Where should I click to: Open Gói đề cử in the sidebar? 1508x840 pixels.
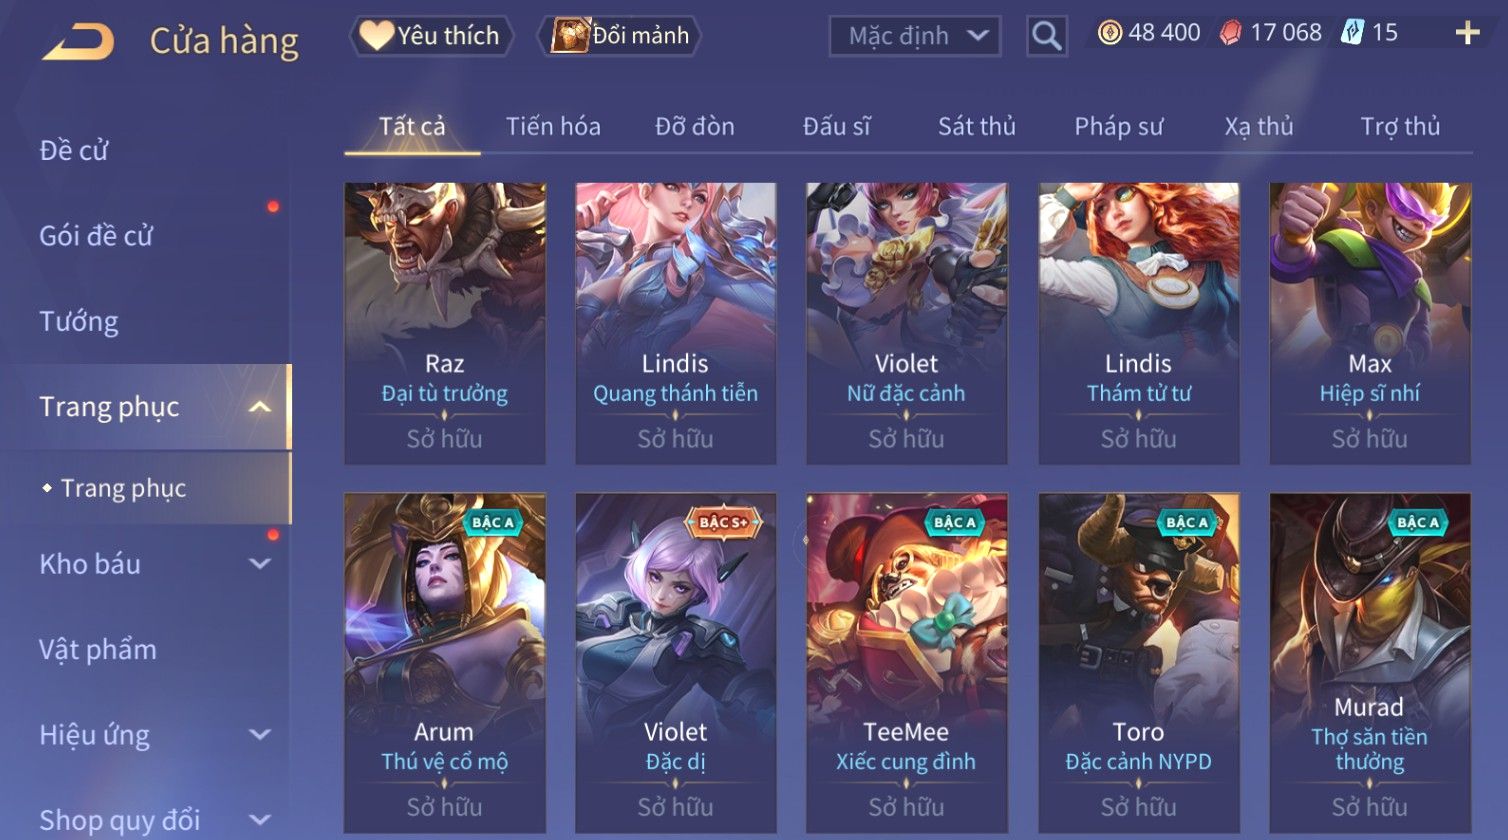click(96, 236)
